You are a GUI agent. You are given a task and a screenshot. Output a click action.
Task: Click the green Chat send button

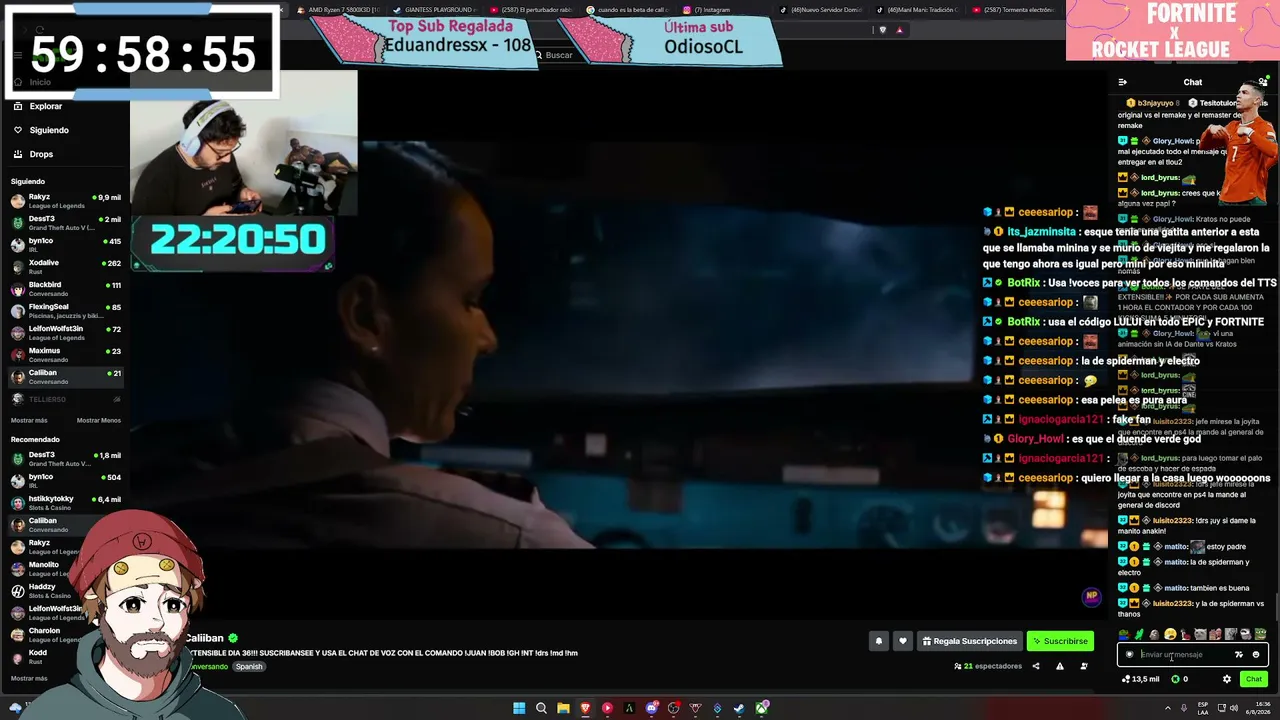pos(1254,679)
